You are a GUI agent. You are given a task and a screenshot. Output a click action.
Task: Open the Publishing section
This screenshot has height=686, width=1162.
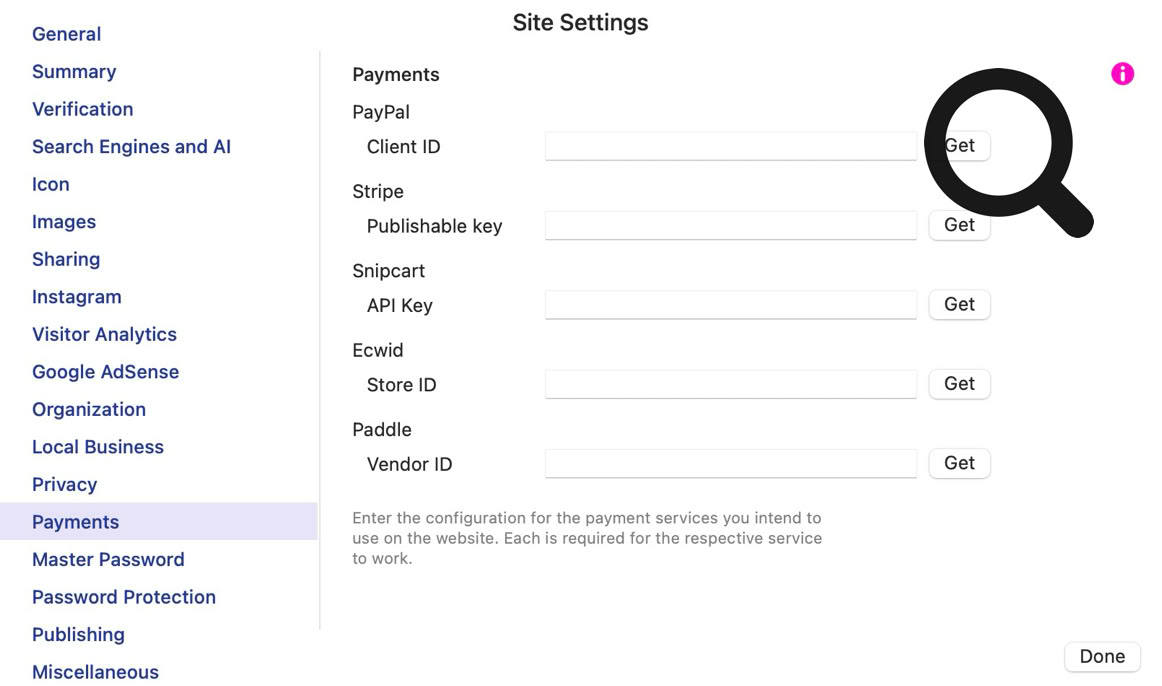pyautogui.click(x=78, y=634)
